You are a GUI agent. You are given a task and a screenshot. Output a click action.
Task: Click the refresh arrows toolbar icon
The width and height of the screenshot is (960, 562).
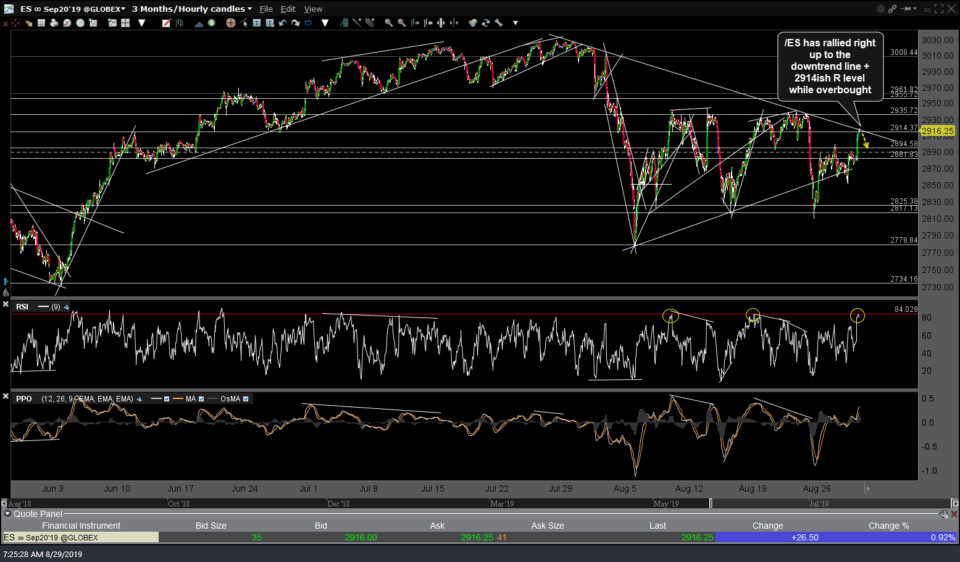click(x=486, y=23)
